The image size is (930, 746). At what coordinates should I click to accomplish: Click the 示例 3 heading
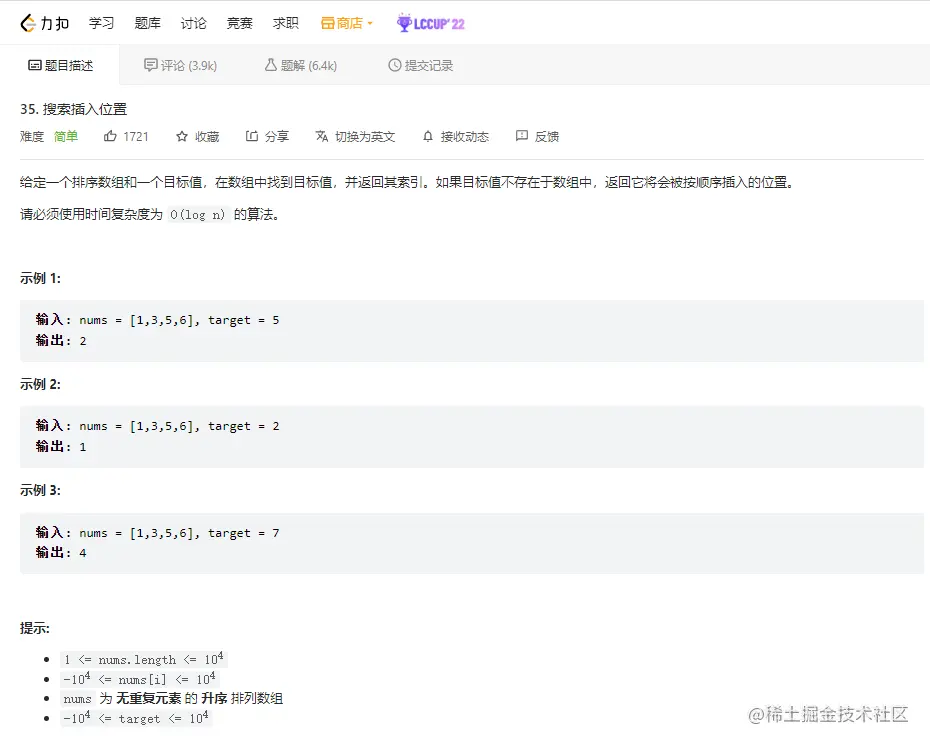[40, 490]
